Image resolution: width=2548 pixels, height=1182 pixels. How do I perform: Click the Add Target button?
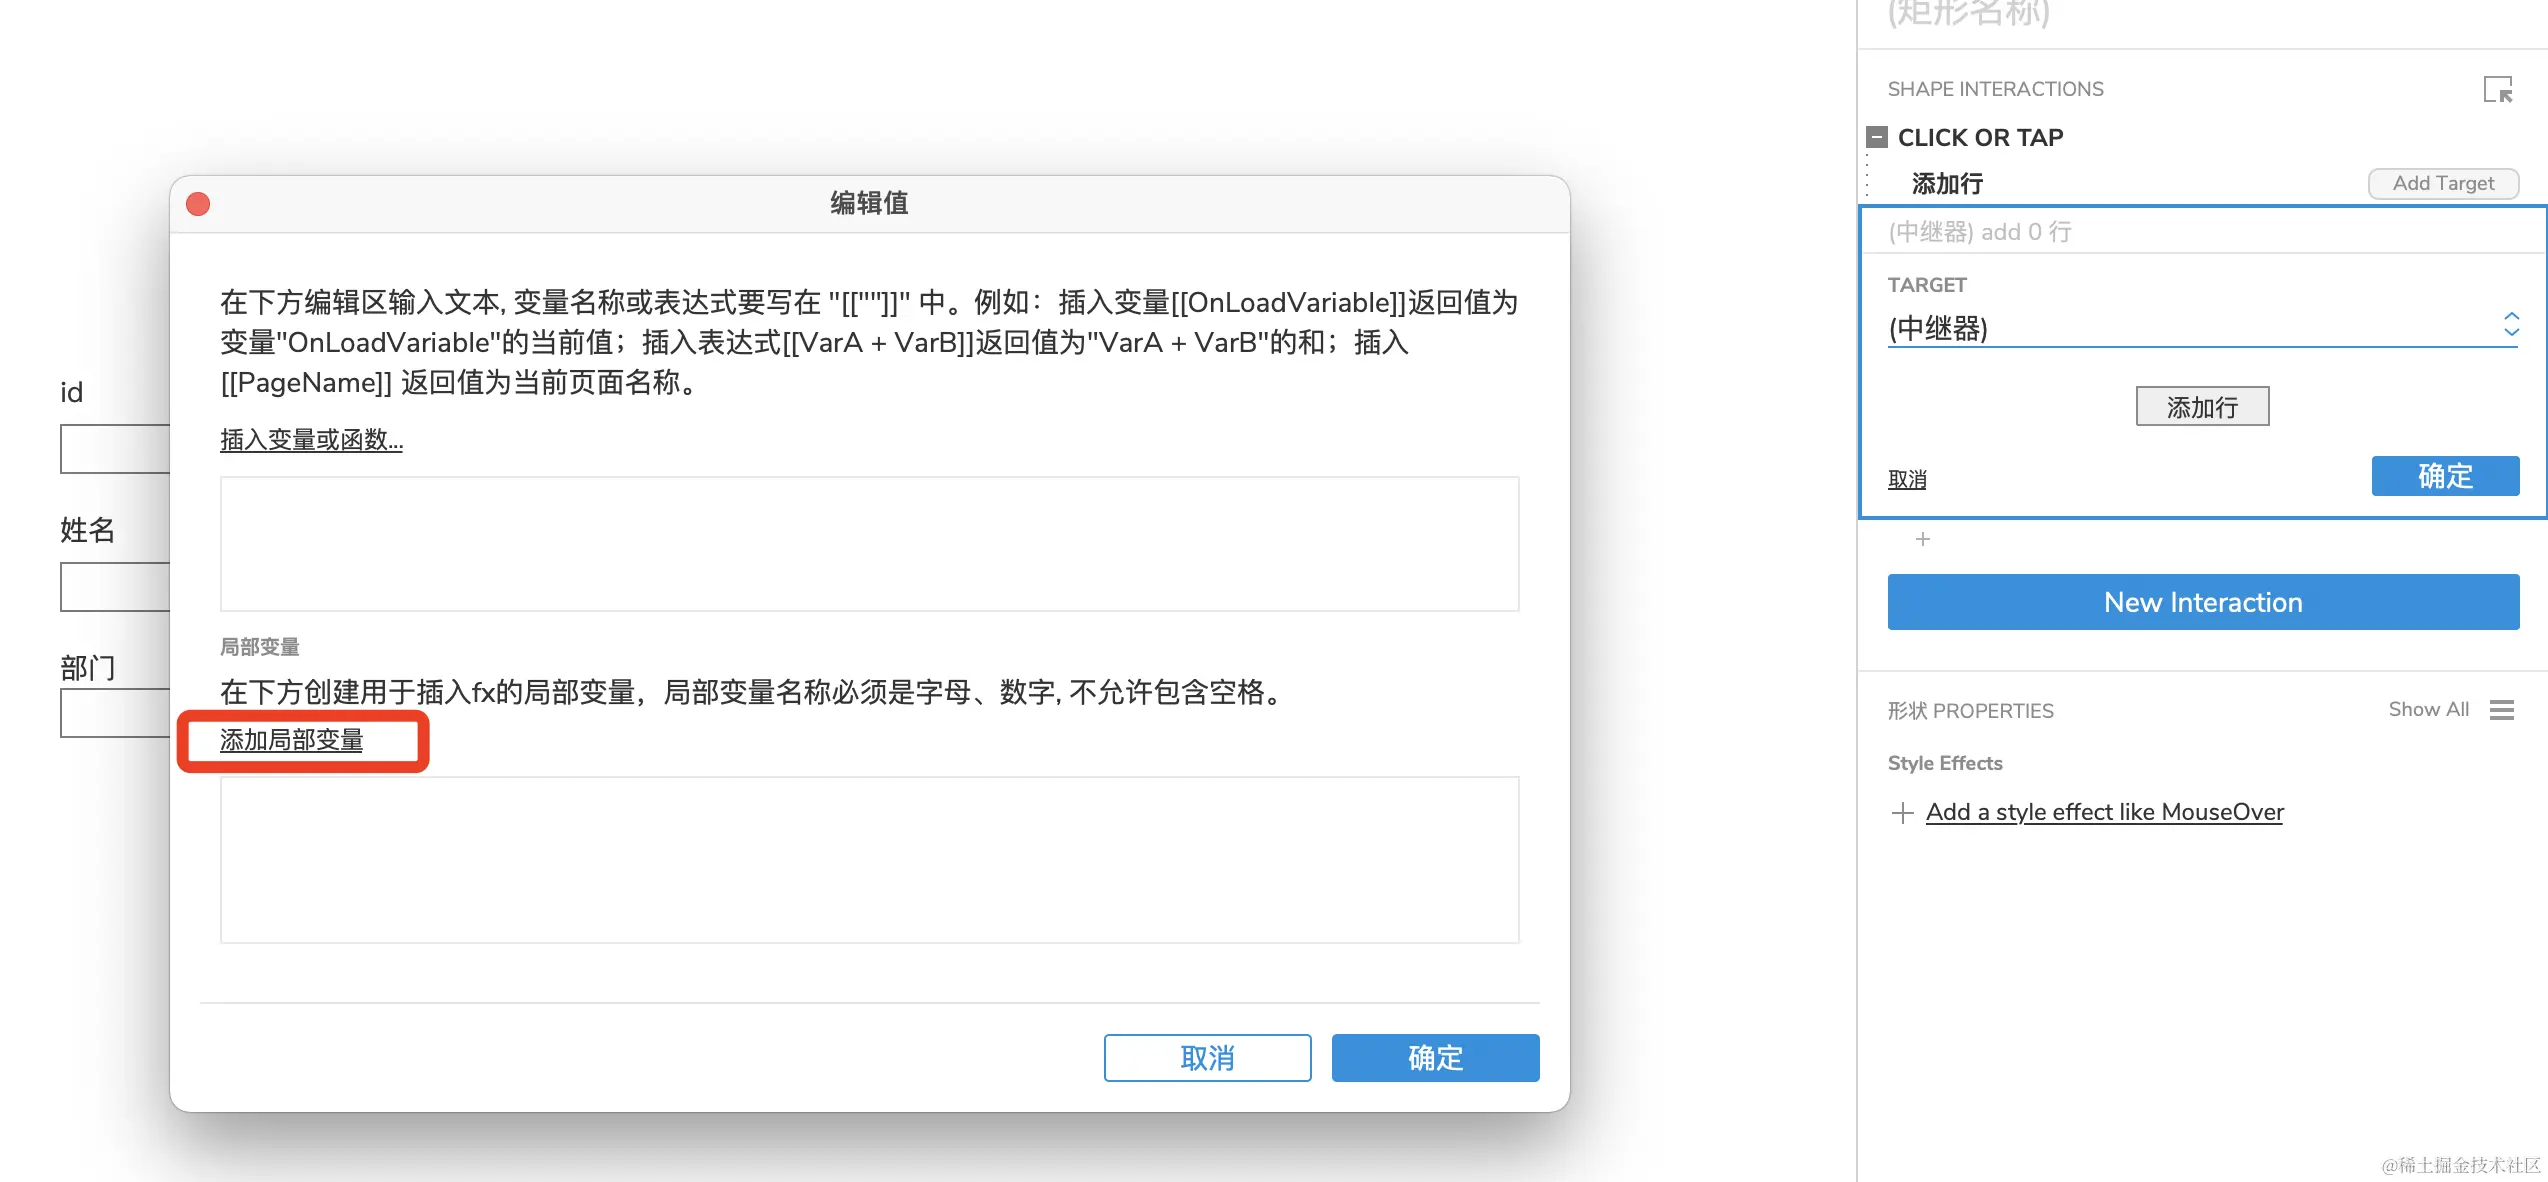click(2442, 184)
